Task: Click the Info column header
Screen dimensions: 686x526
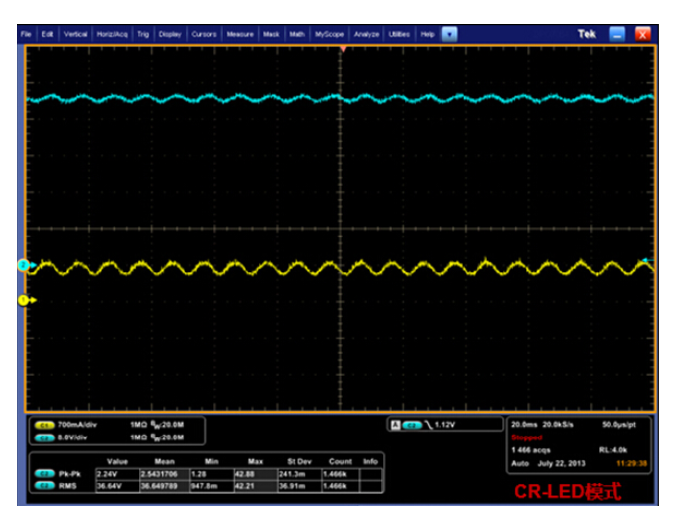Action: click(x=370, y=462)
